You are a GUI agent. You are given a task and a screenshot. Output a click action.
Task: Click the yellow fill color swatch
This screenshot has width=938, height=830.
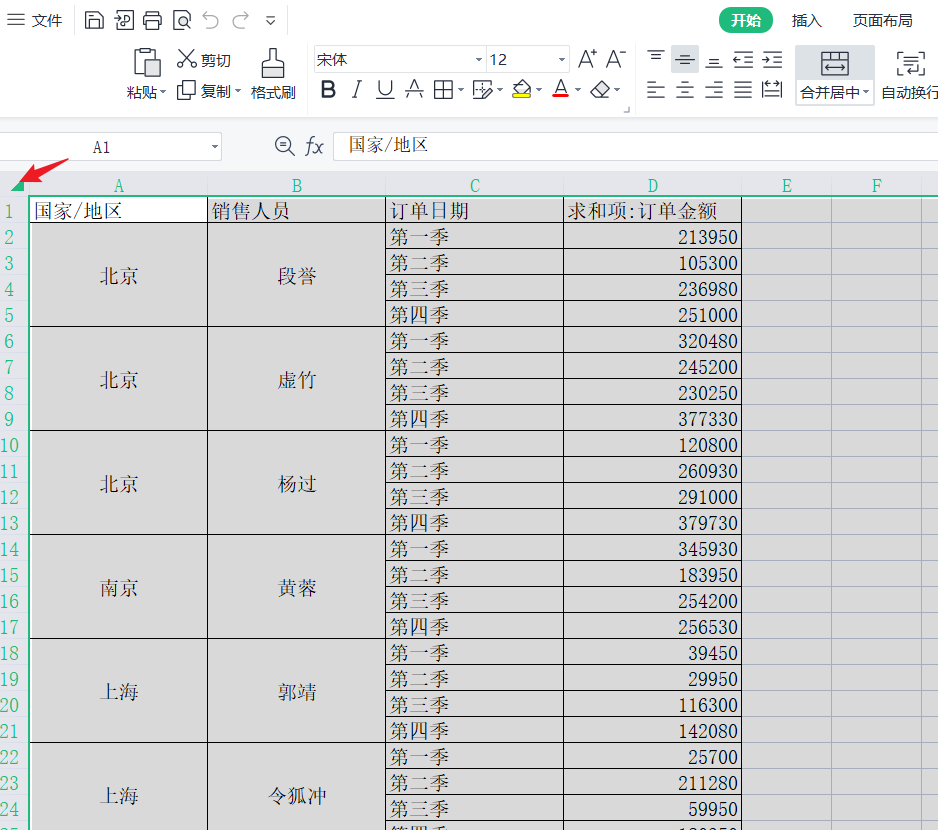coord(521,90)
